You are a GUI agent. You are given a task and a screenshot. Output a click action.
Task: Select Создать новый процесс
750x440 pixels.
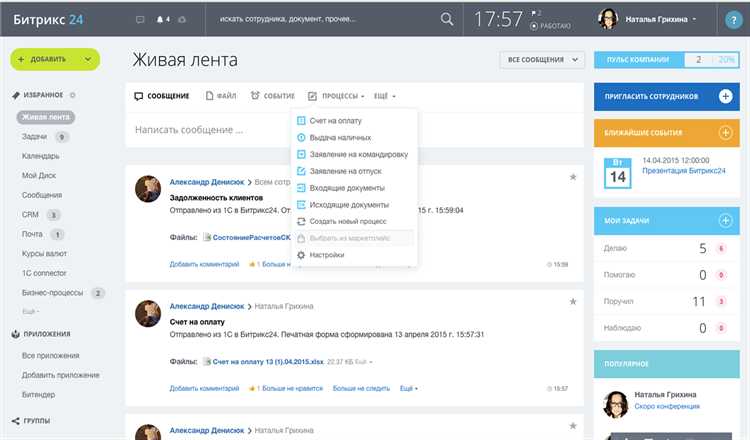click(x=348, y=221)
